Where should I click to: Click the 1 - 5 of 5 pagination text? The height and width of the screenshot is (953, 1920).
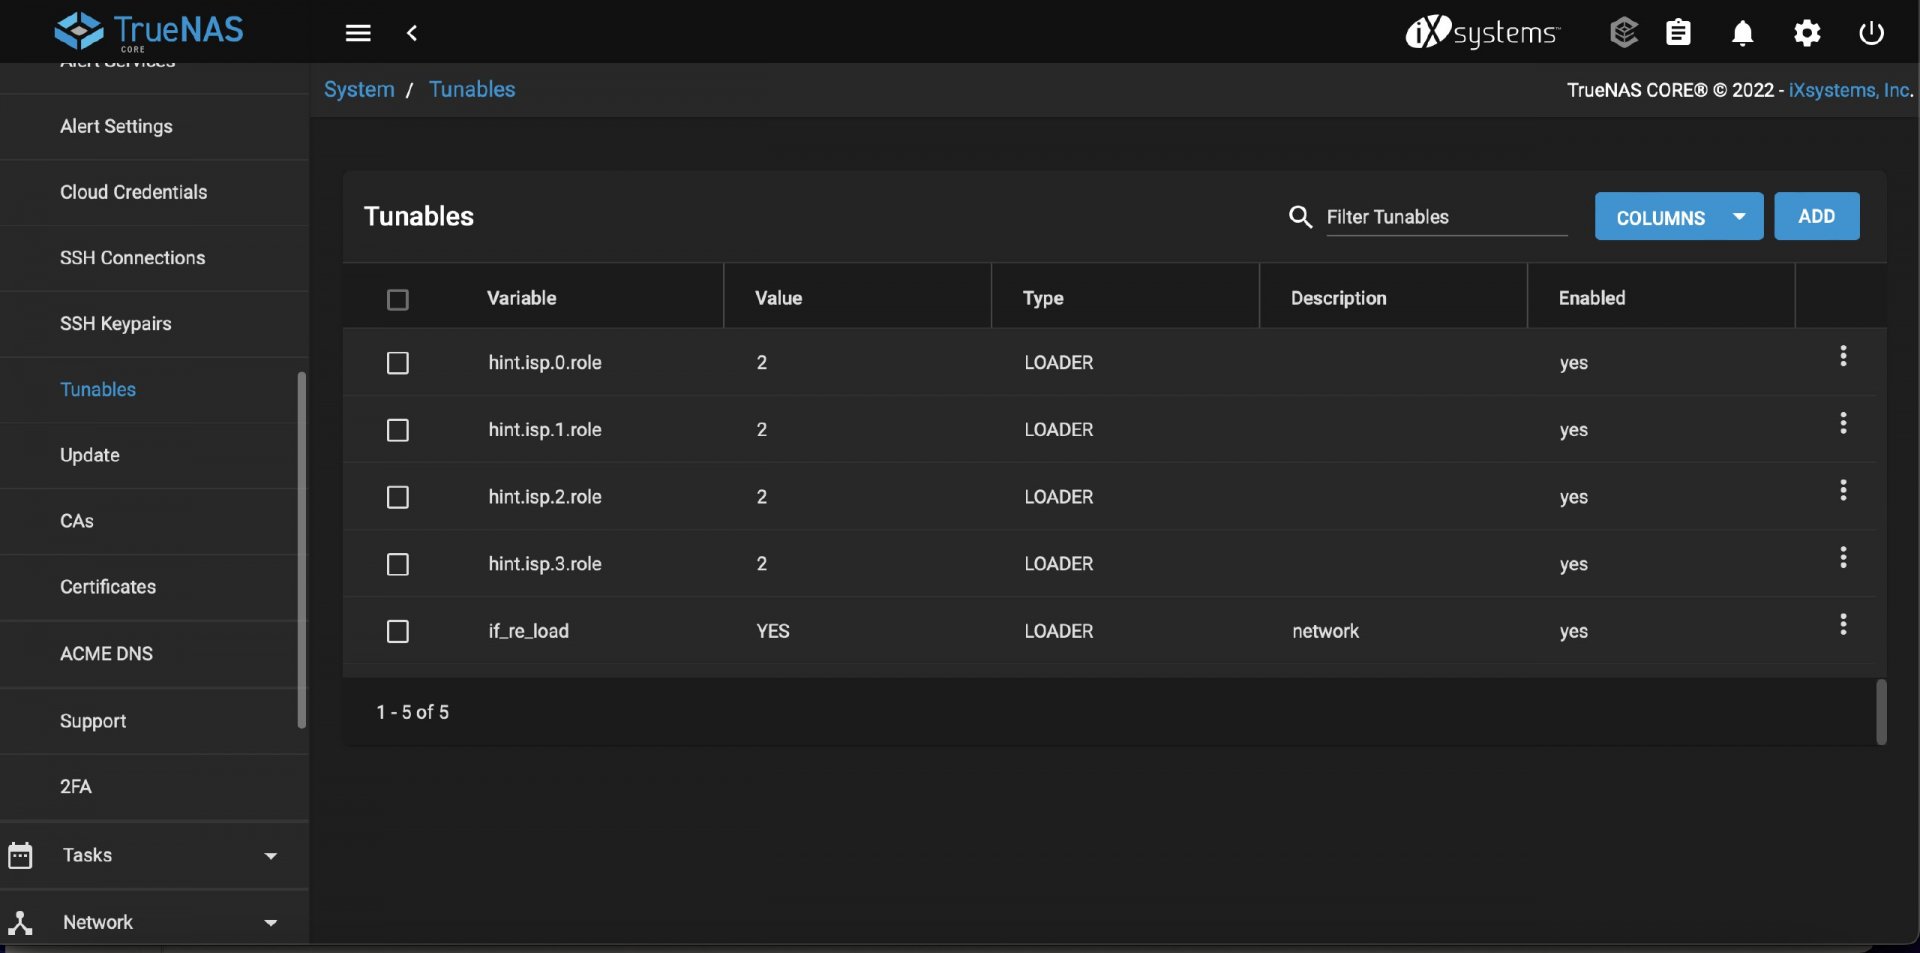412,712
